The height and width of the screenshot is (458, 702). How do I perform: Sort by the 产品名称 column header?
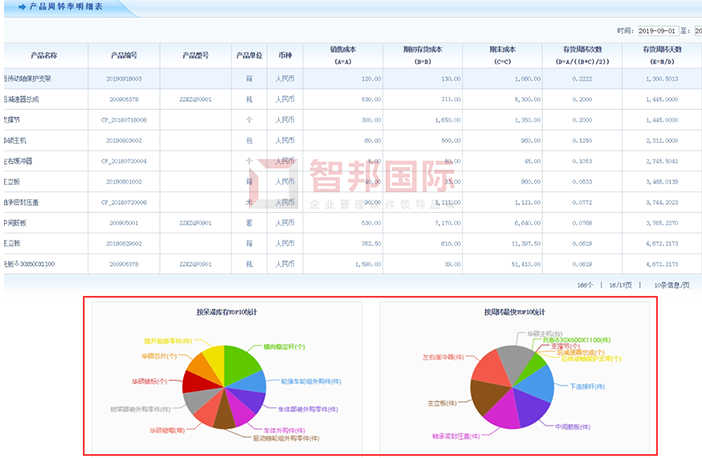click(45, 56)
